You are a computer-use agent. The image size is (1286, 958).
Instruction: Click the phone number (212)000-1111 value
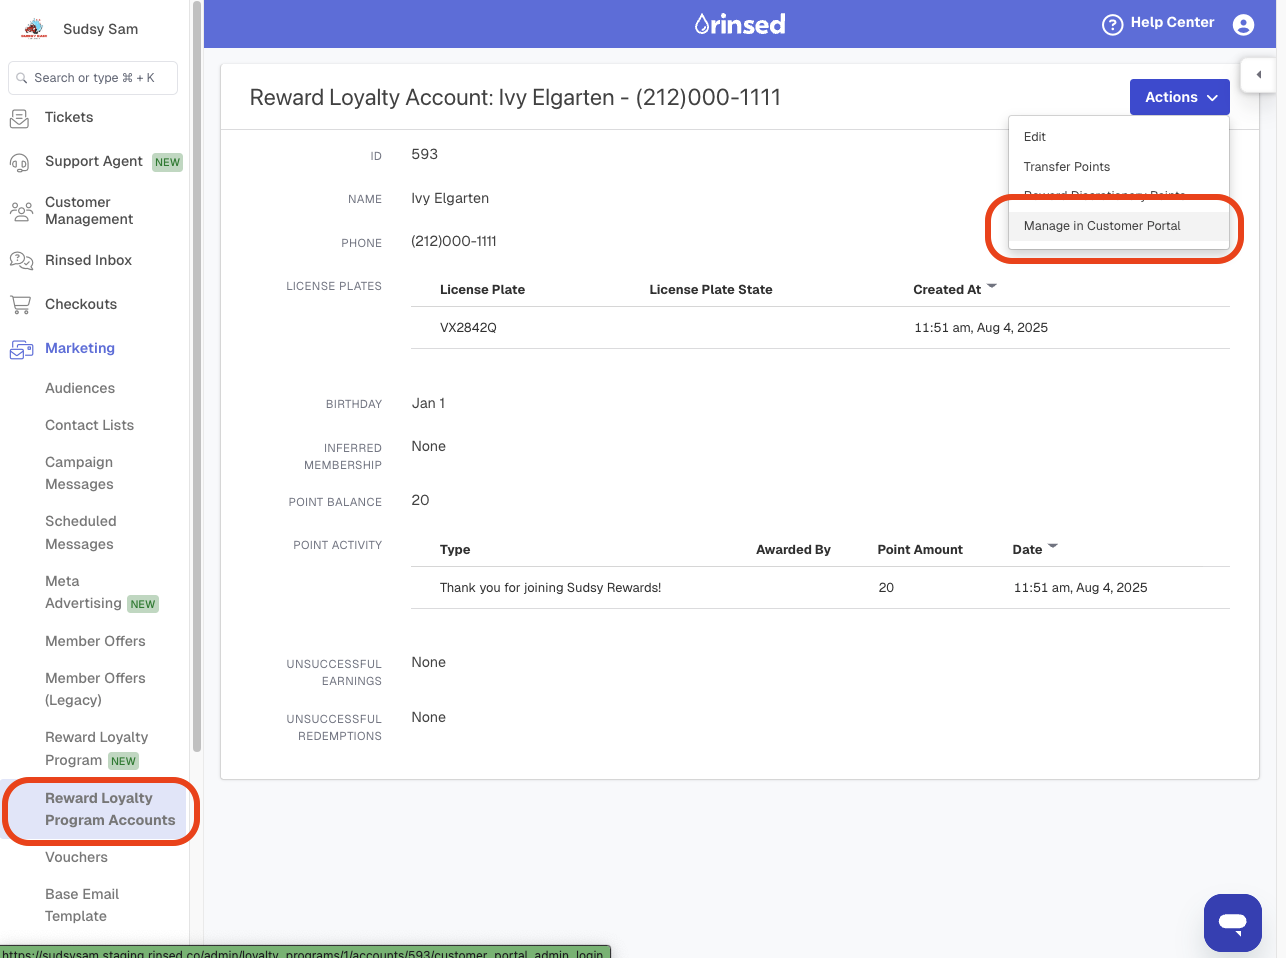tap(454, 241)
